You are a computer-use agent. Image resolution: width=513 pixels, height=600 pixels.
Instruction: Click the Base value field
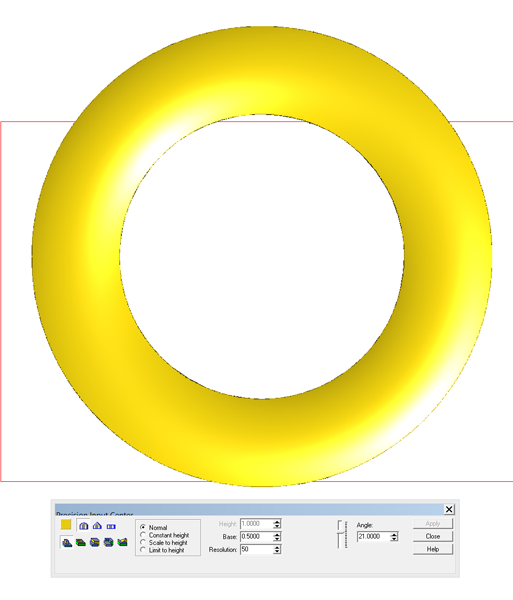point(257,536)
